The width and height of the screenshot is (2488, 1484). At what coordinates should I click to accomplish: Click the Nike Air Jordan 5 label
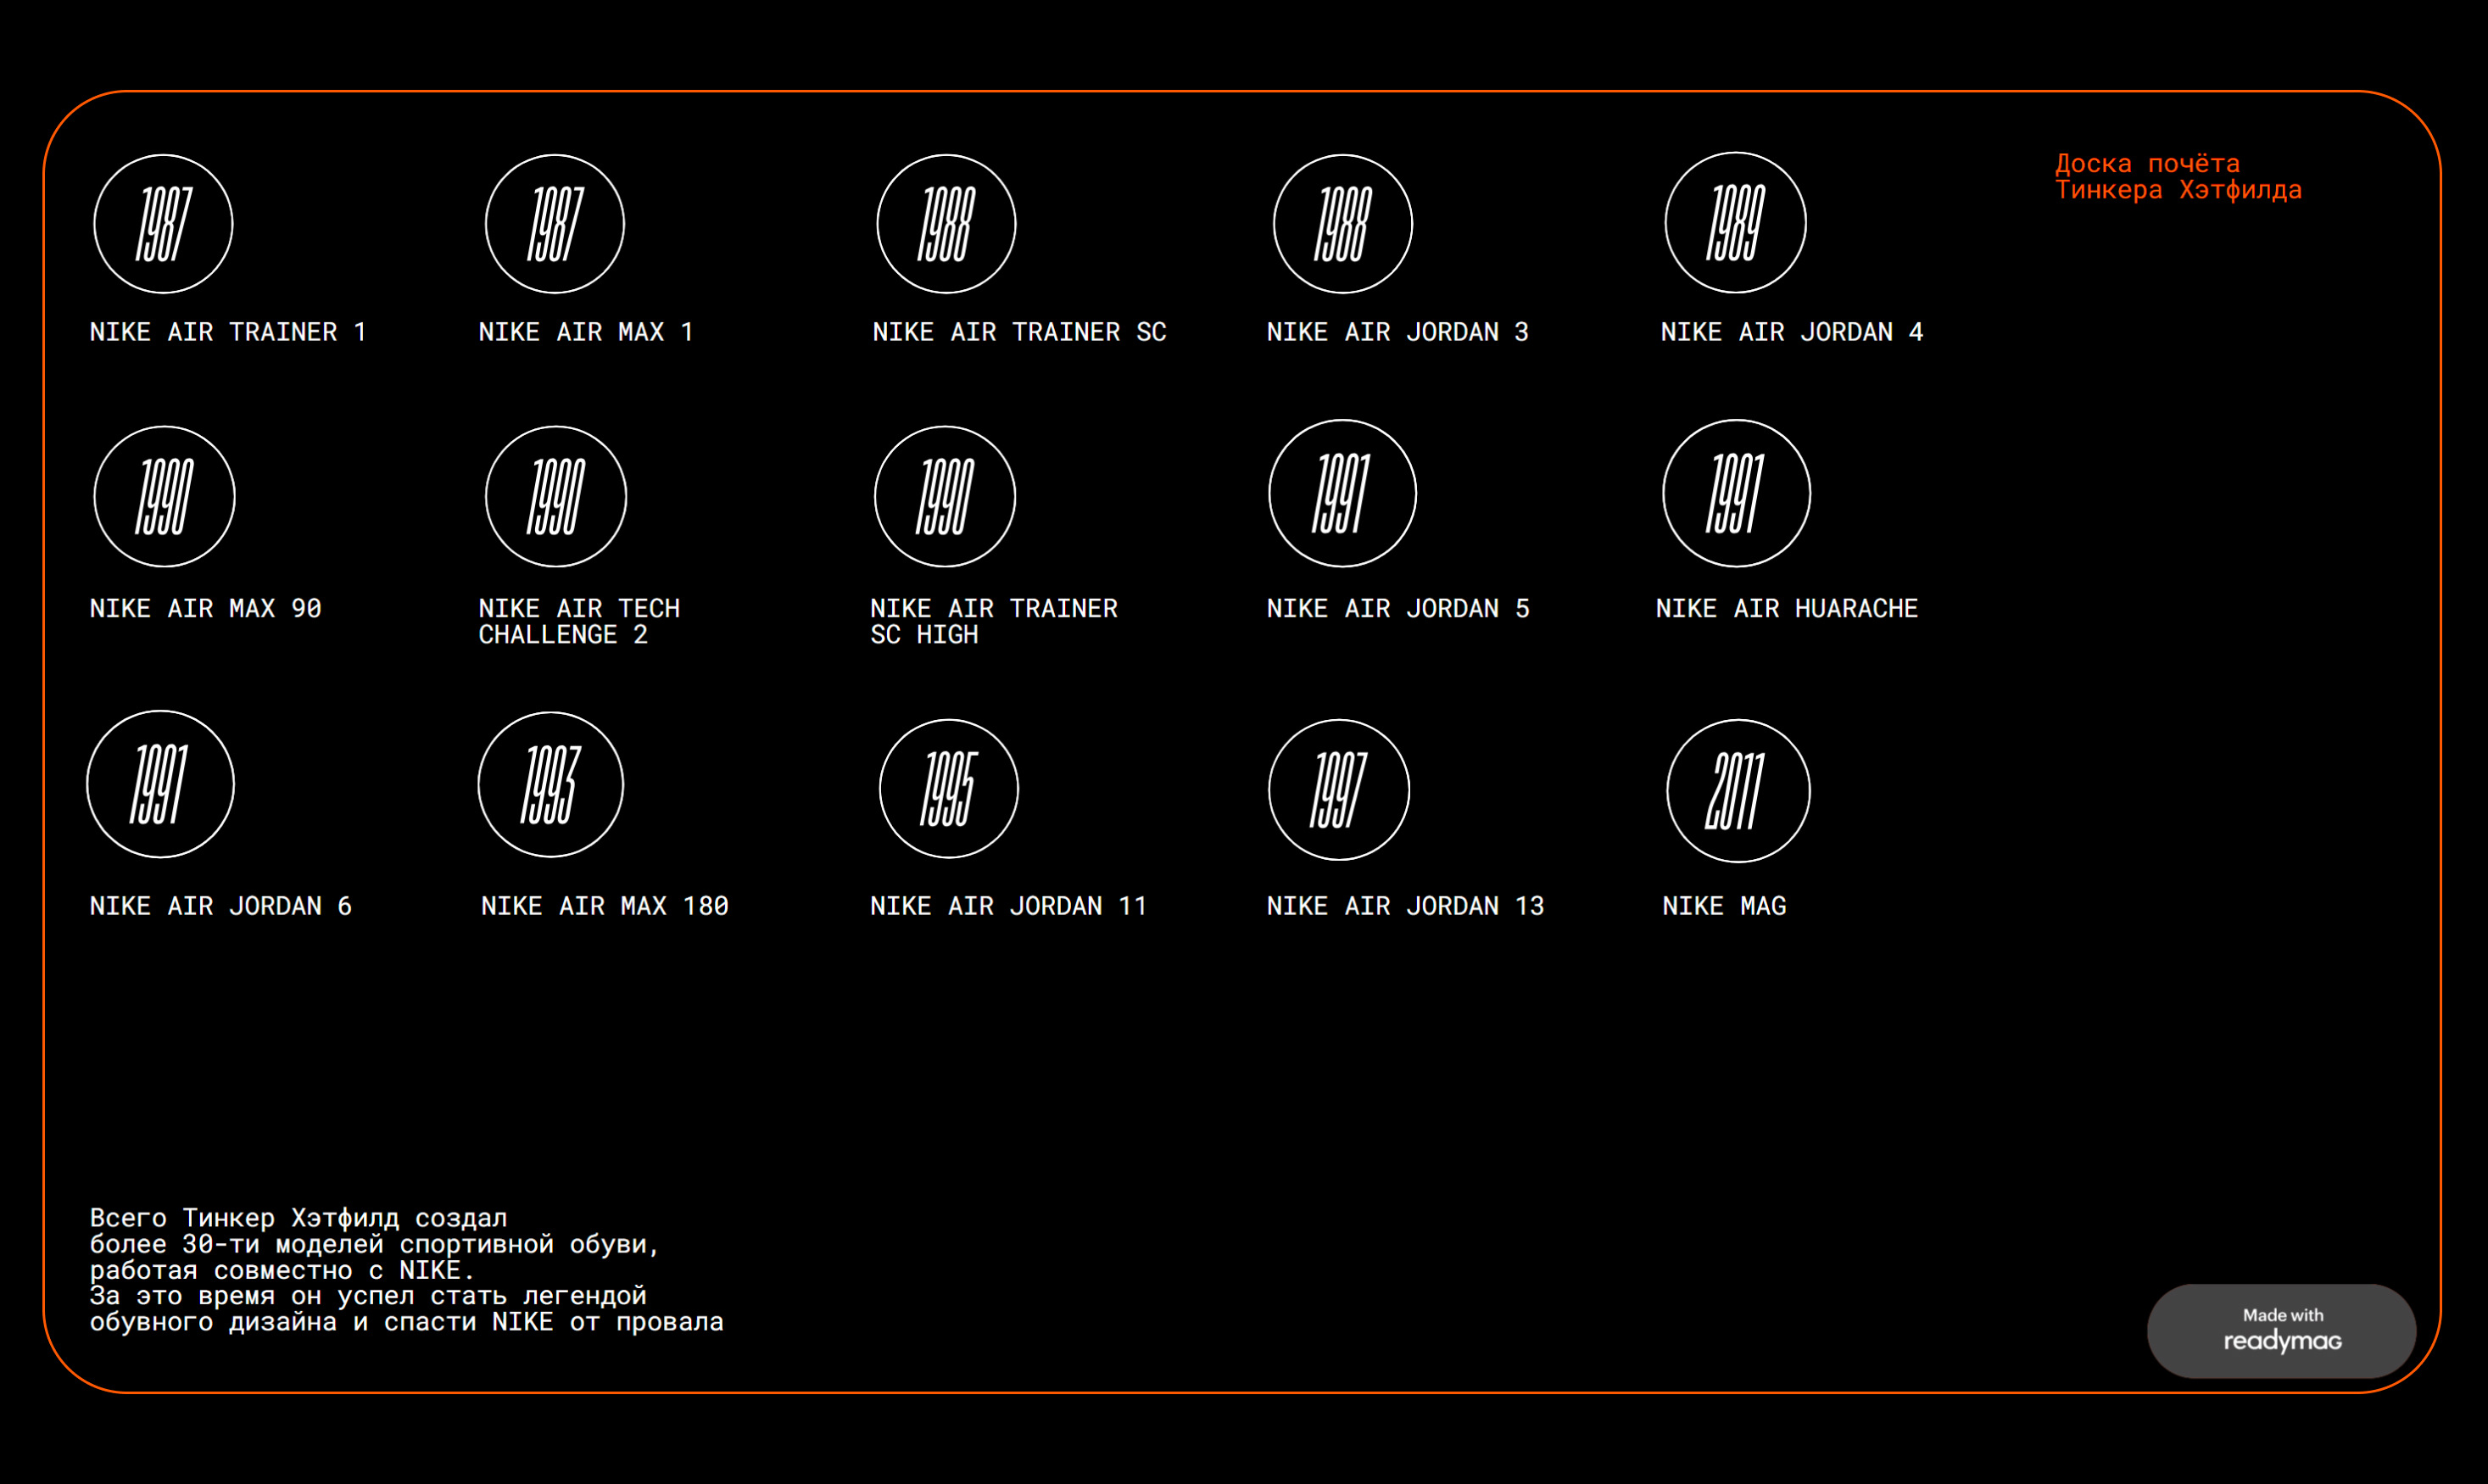(x=1397, y=608)
